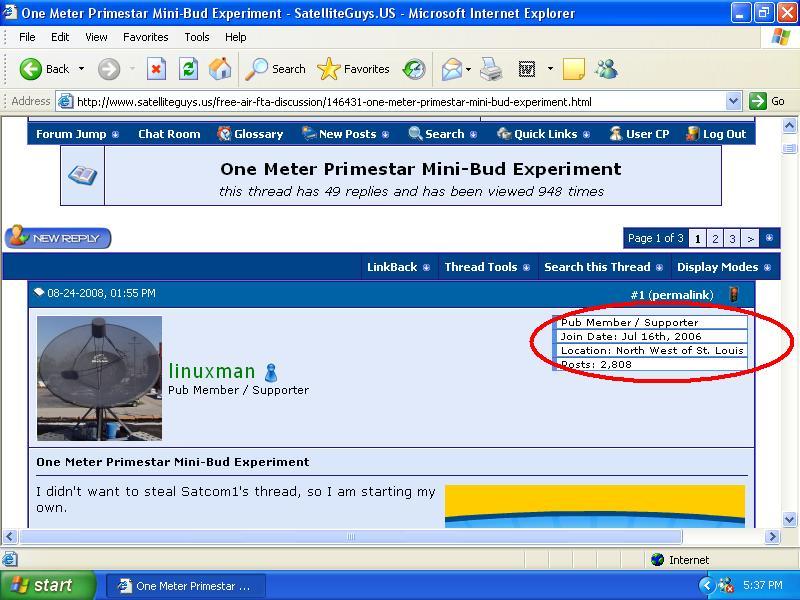Open the Favorites menu

pos(145,37)
